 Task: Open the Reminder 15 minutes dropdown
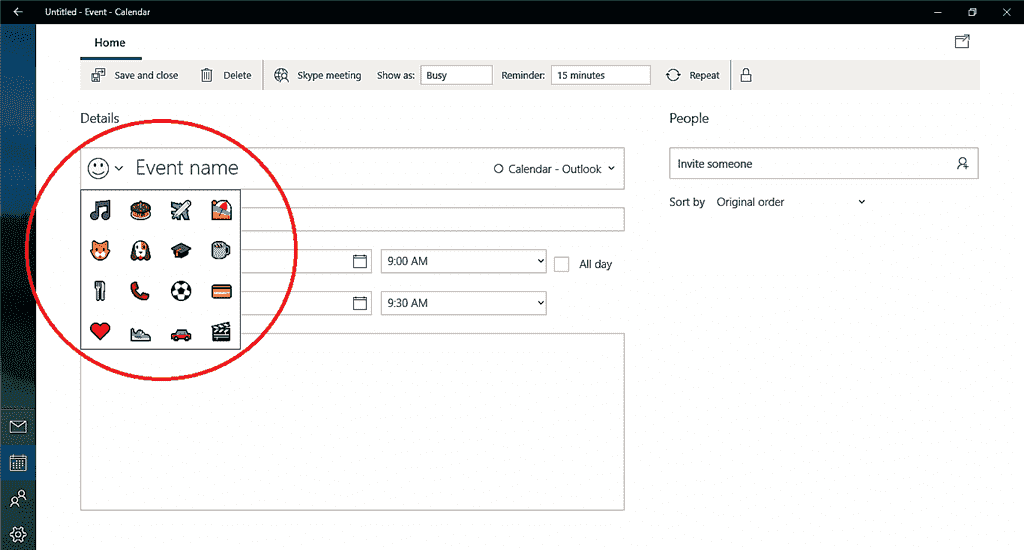(x=601, y=75)
